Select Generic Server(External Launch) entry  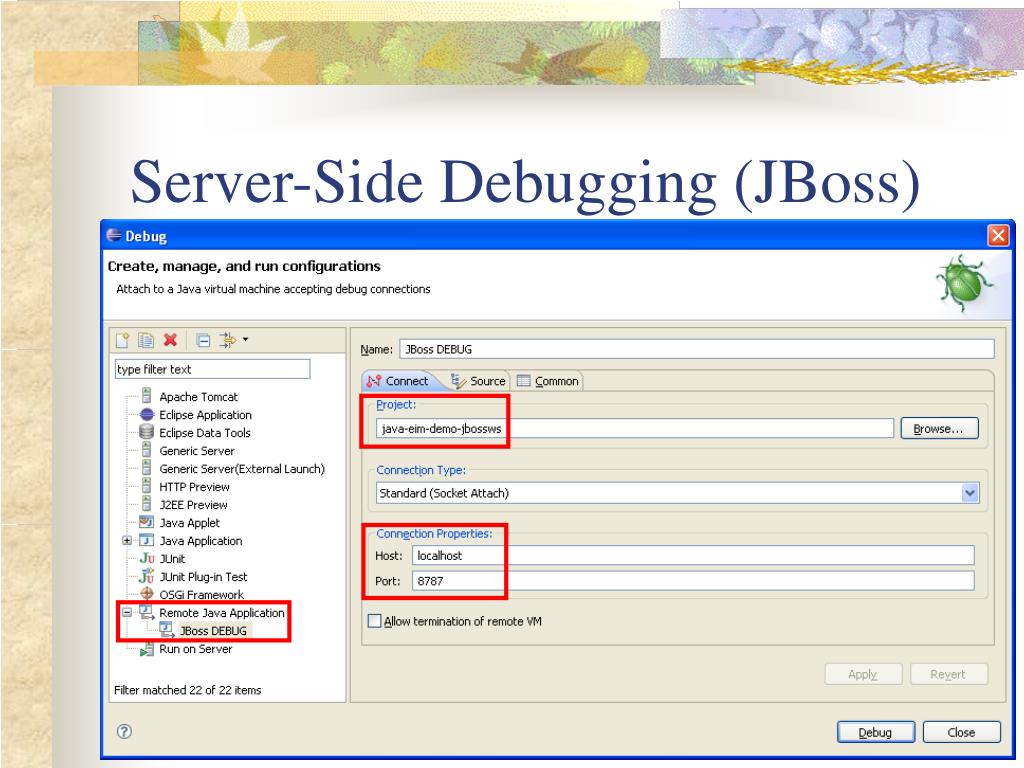[x=242, y=469]
